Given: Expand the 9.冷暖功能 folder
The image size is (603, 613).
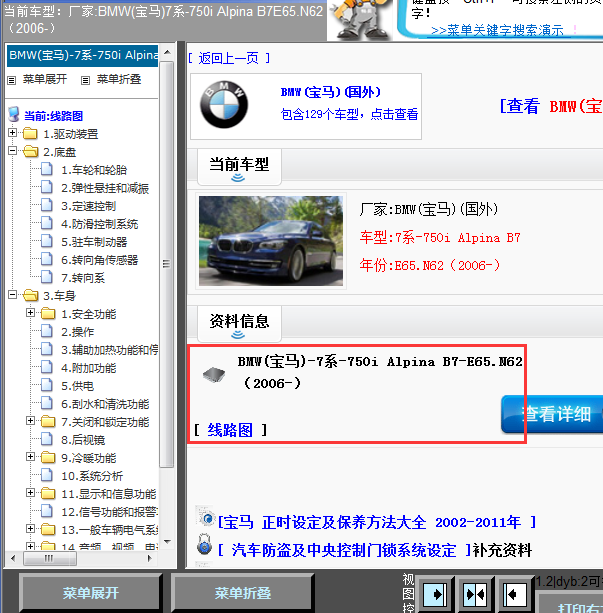Looking at the screenshot, I should (31, 457).
